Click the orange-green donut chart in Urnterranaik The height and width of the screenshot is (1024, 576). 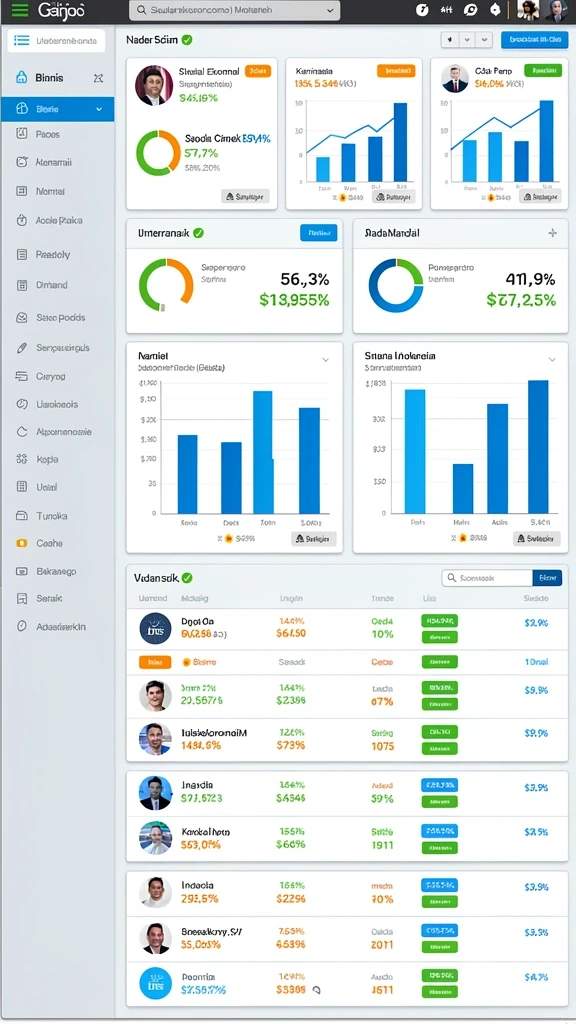[166, 285]
